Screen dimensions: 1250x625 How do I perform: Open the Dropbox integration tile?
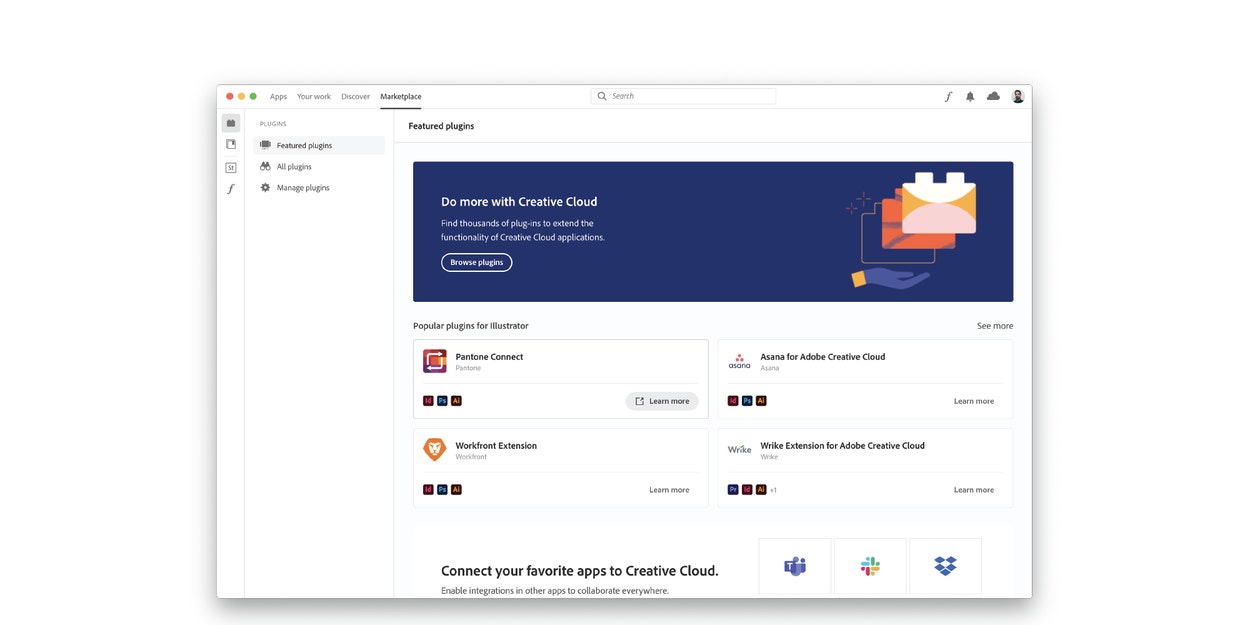(945, 566)
